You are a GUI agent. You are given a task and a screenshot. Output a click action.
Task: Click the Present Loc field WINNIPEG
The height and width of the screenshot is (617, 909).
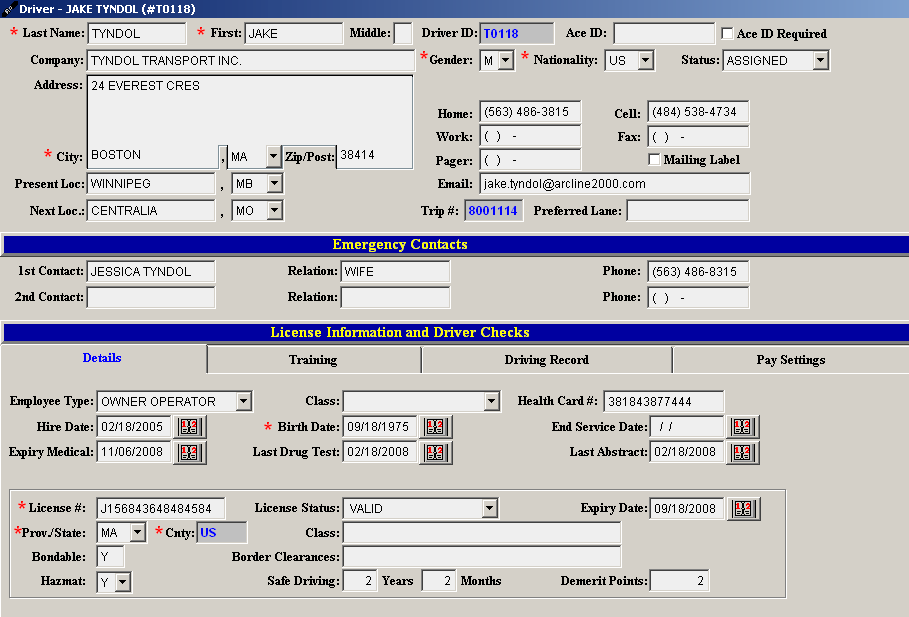(151, 184)
